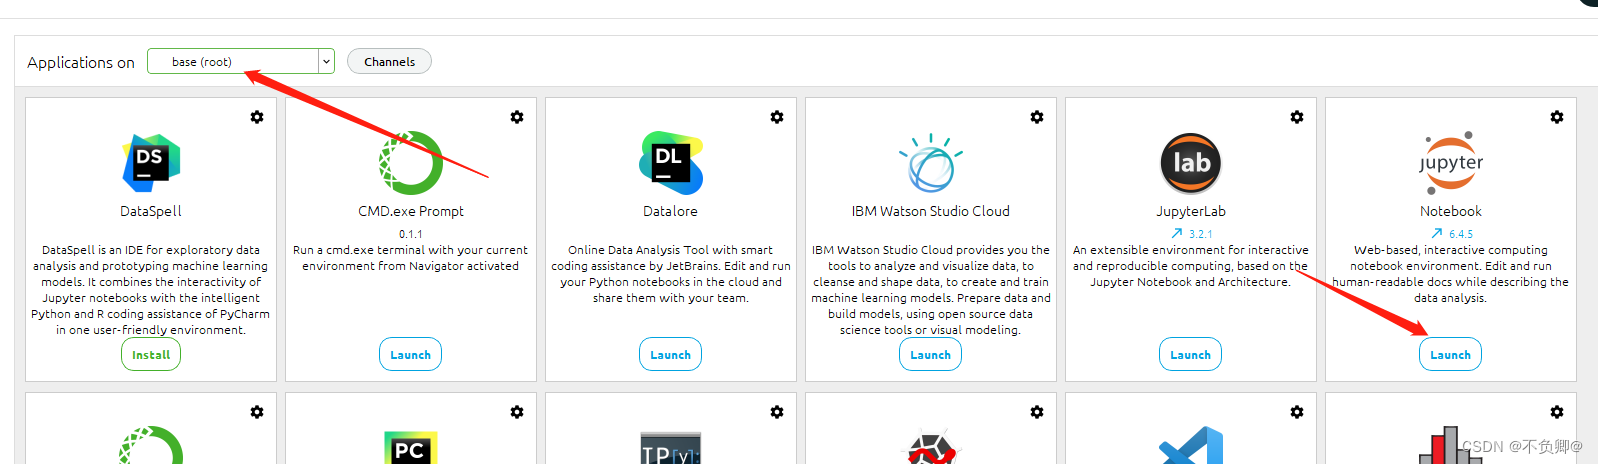Open gear options above the VS Code icon
The image size is (1598, 464).
click(1297, 412)
